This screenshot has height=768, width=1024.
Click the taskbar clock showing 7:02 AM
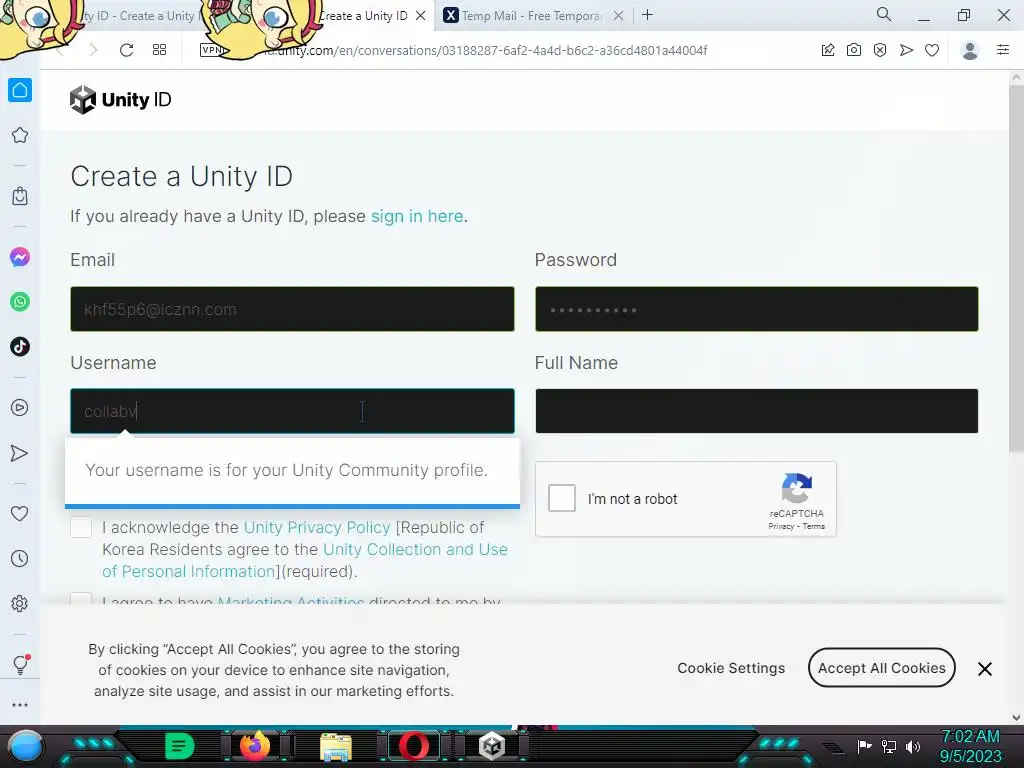coord(970,746)
